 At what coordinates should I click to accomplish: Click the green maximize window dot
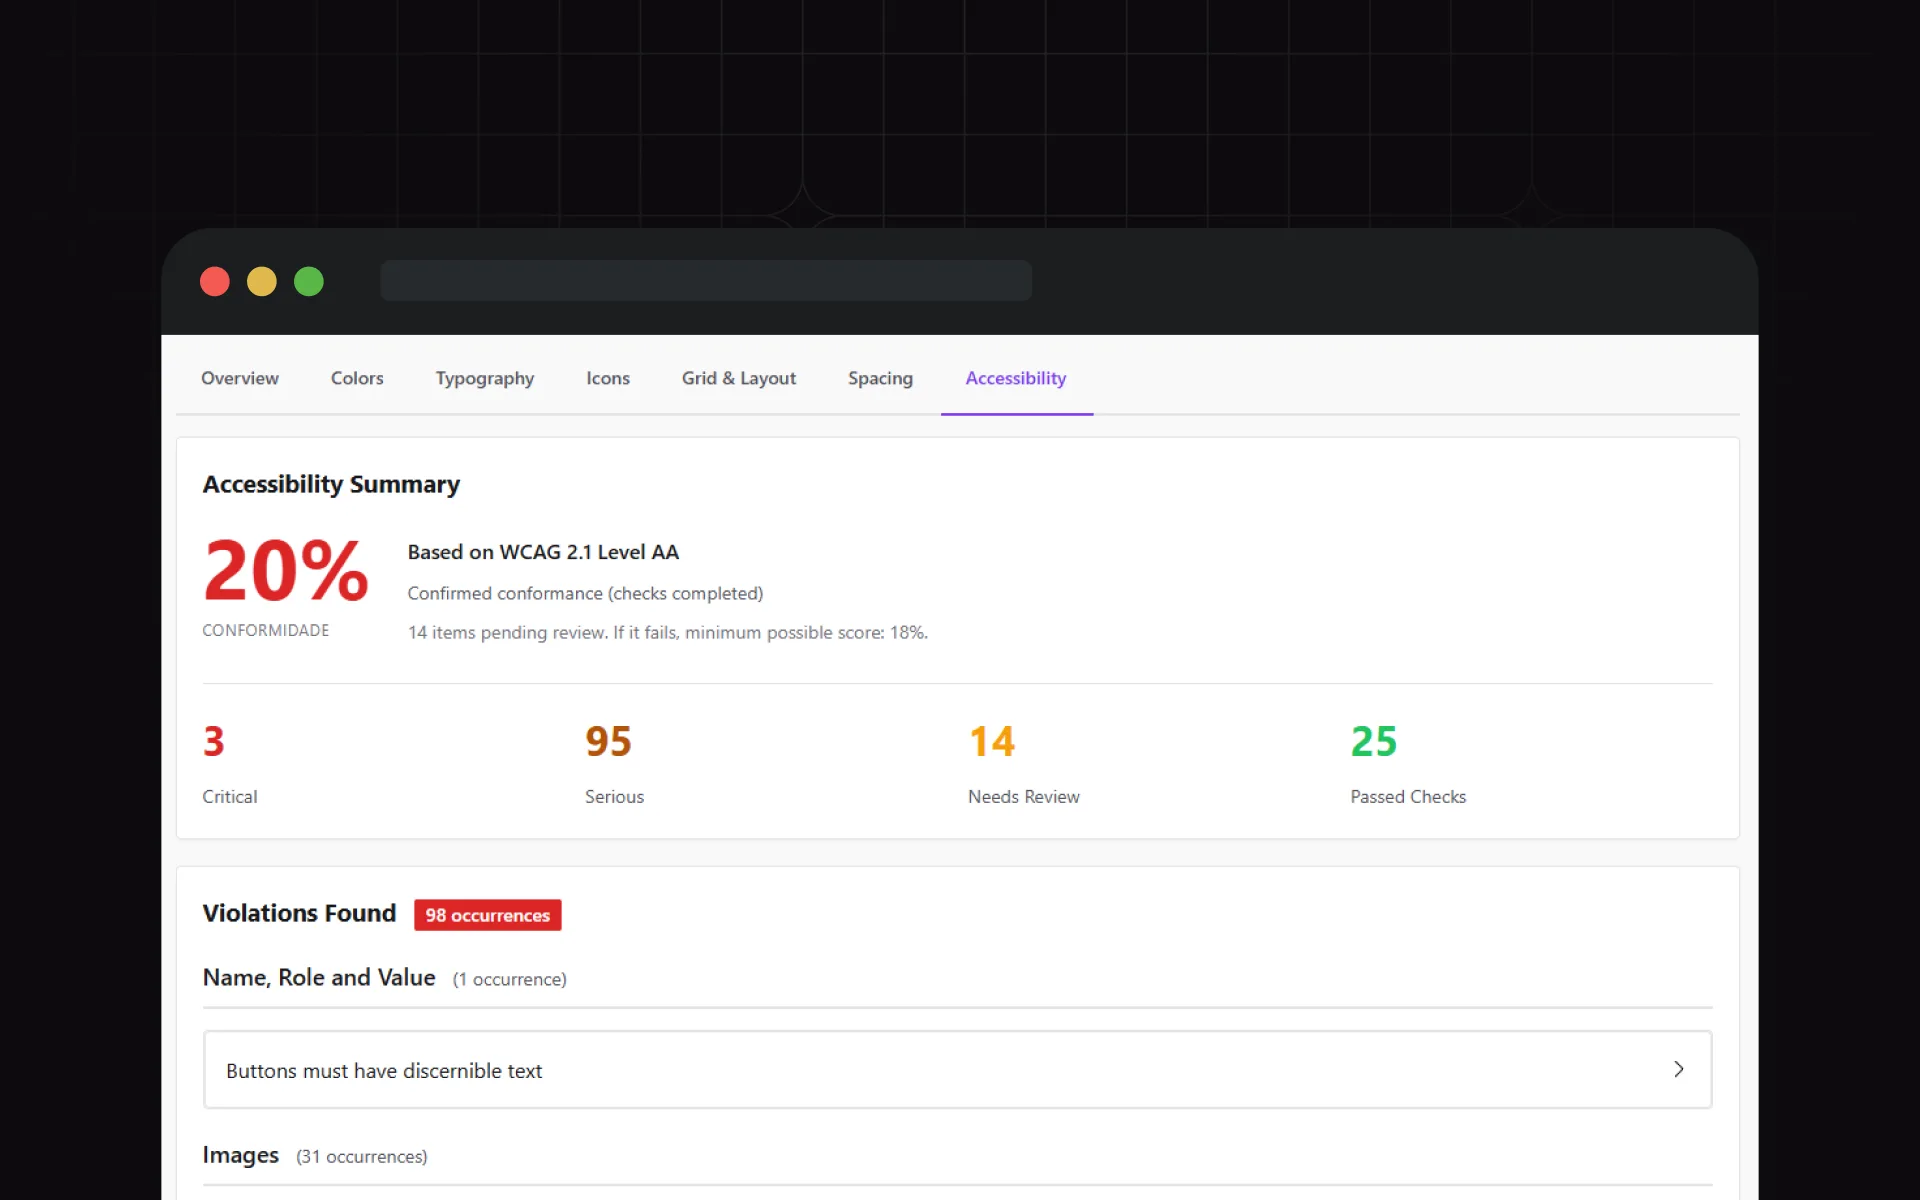pyautogui.click(x=309, y=282)
